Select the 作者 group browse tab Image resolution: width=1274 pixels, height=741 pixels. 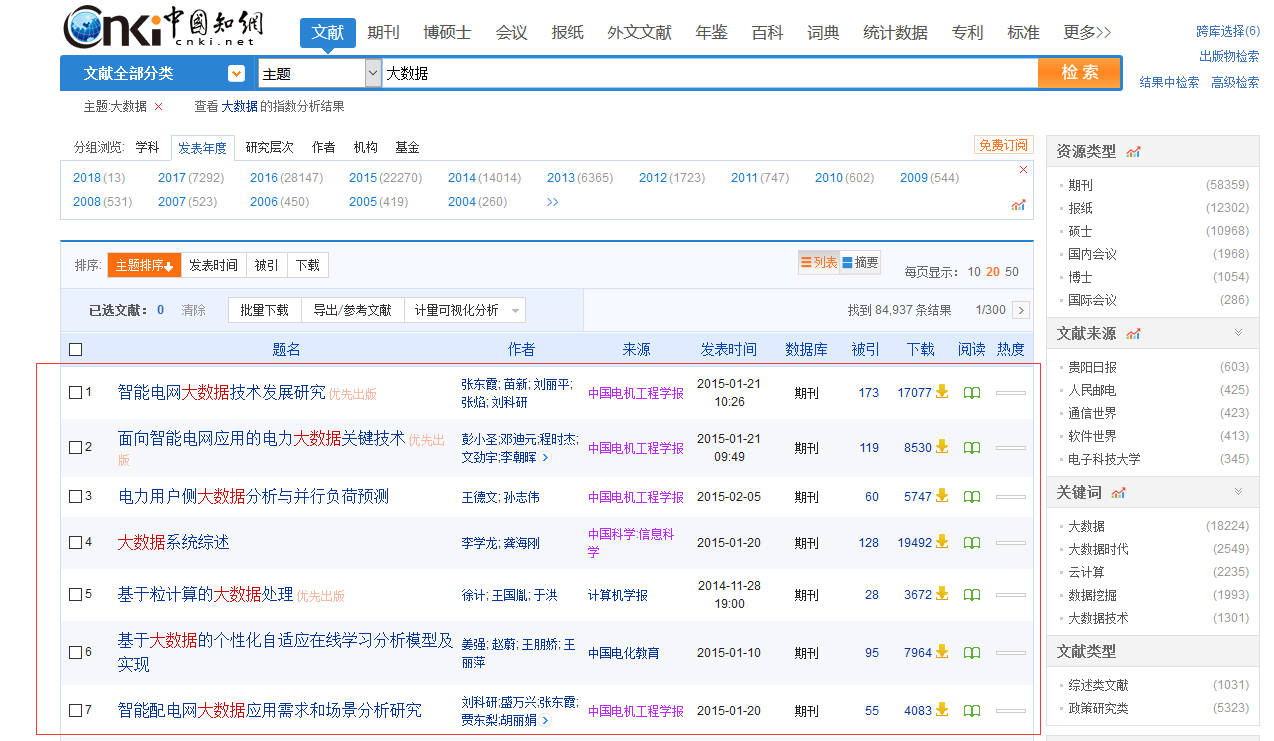pyautogui.click(x=323, y=148)
